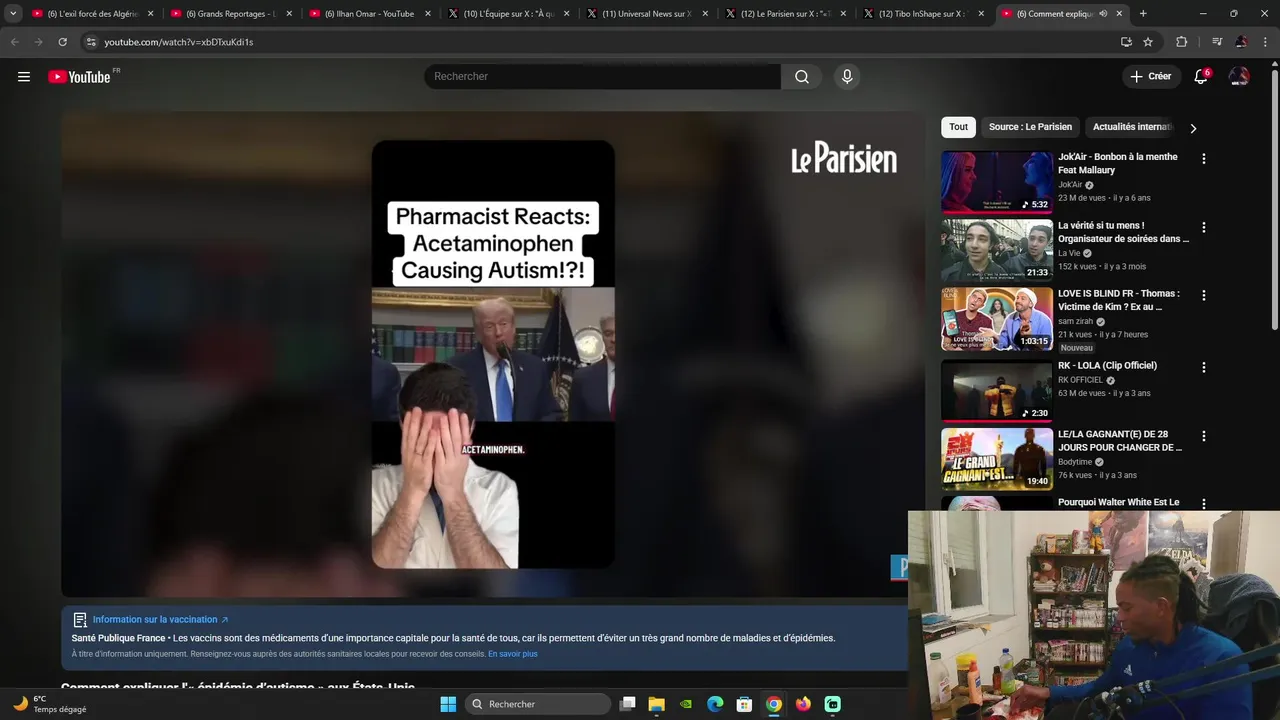Click the install app icon in address bar

pos(1126,42)
